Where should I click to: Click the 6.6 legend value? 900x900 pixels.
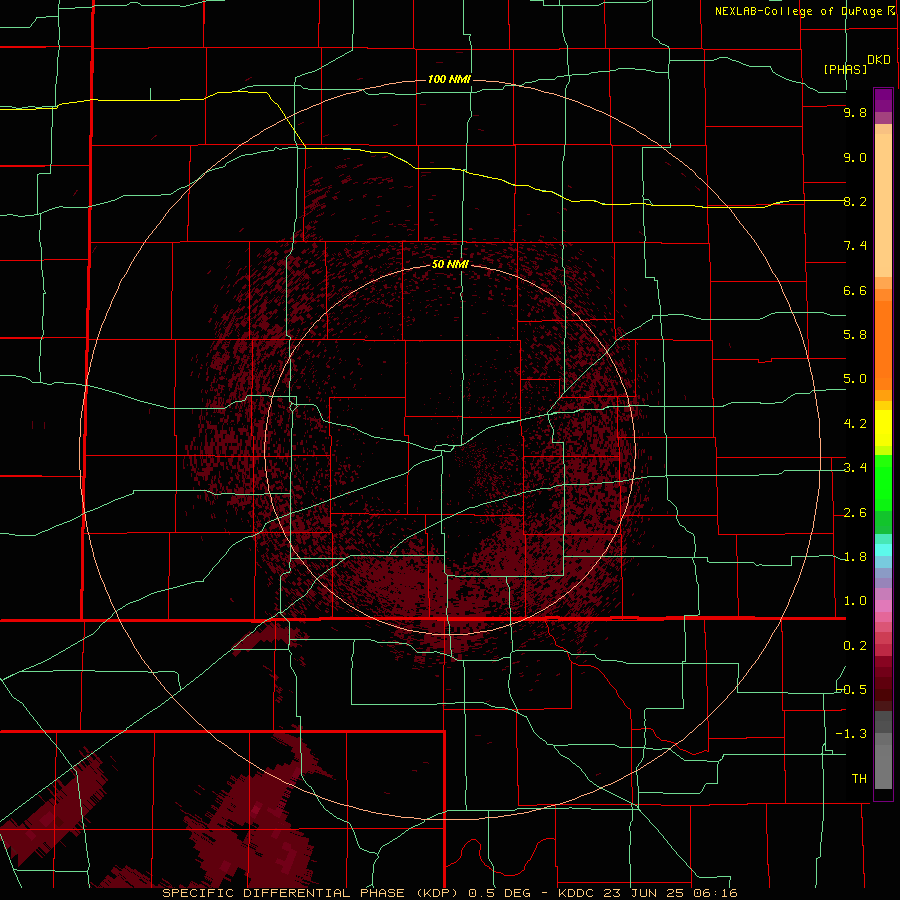point(855,290)
